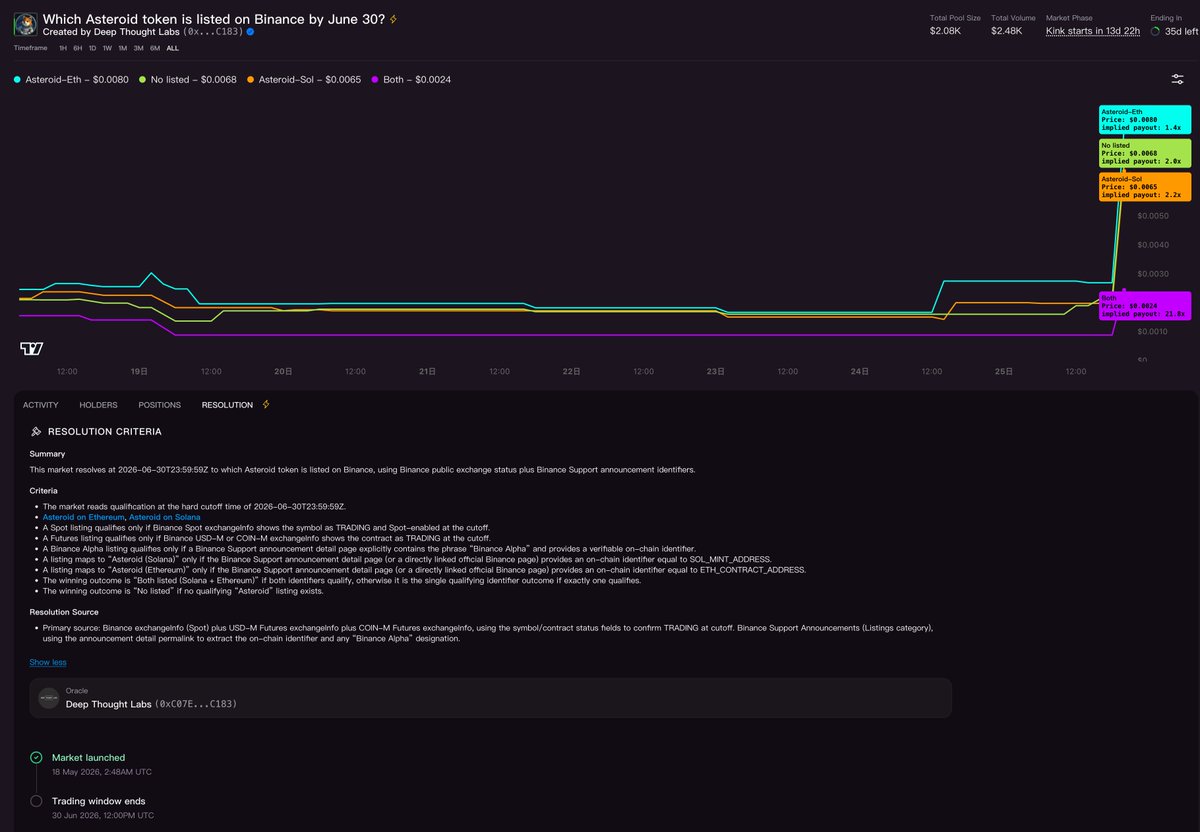
Task: Click the $0.0050 price axis label
Action: pyautogui.click(x=1155, y=216)
